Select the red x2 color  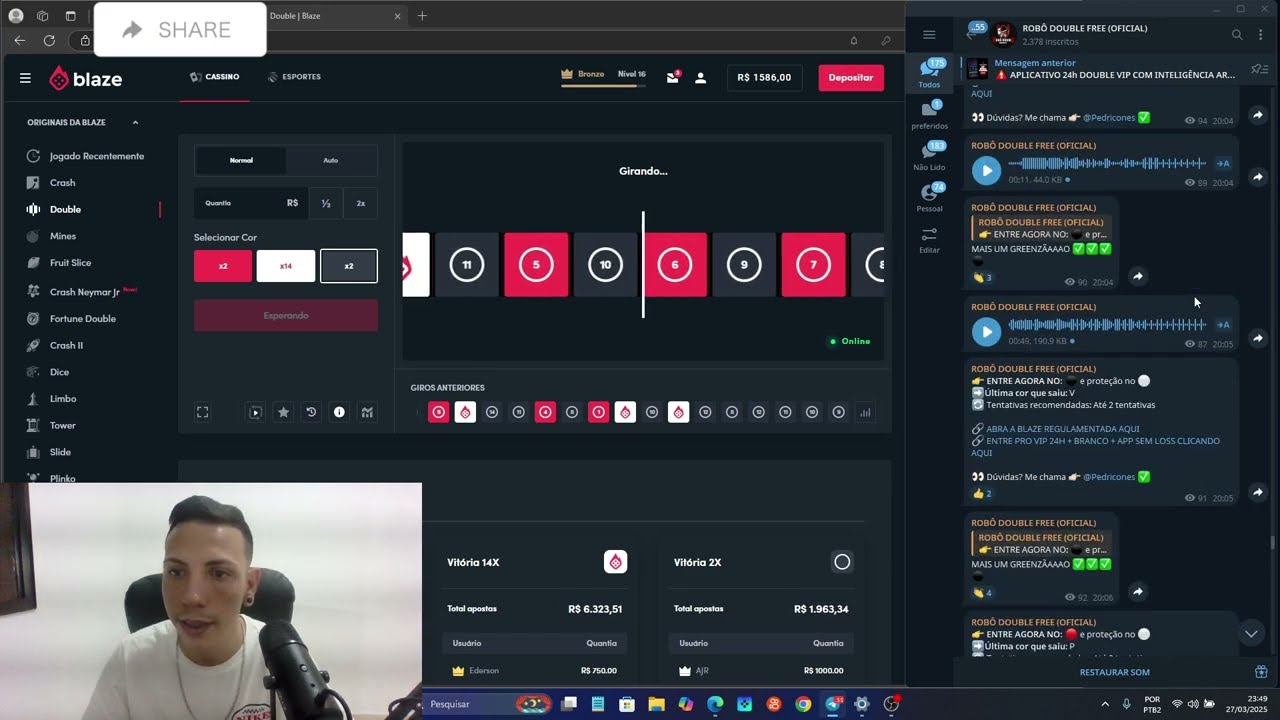[x=223, y=266]
